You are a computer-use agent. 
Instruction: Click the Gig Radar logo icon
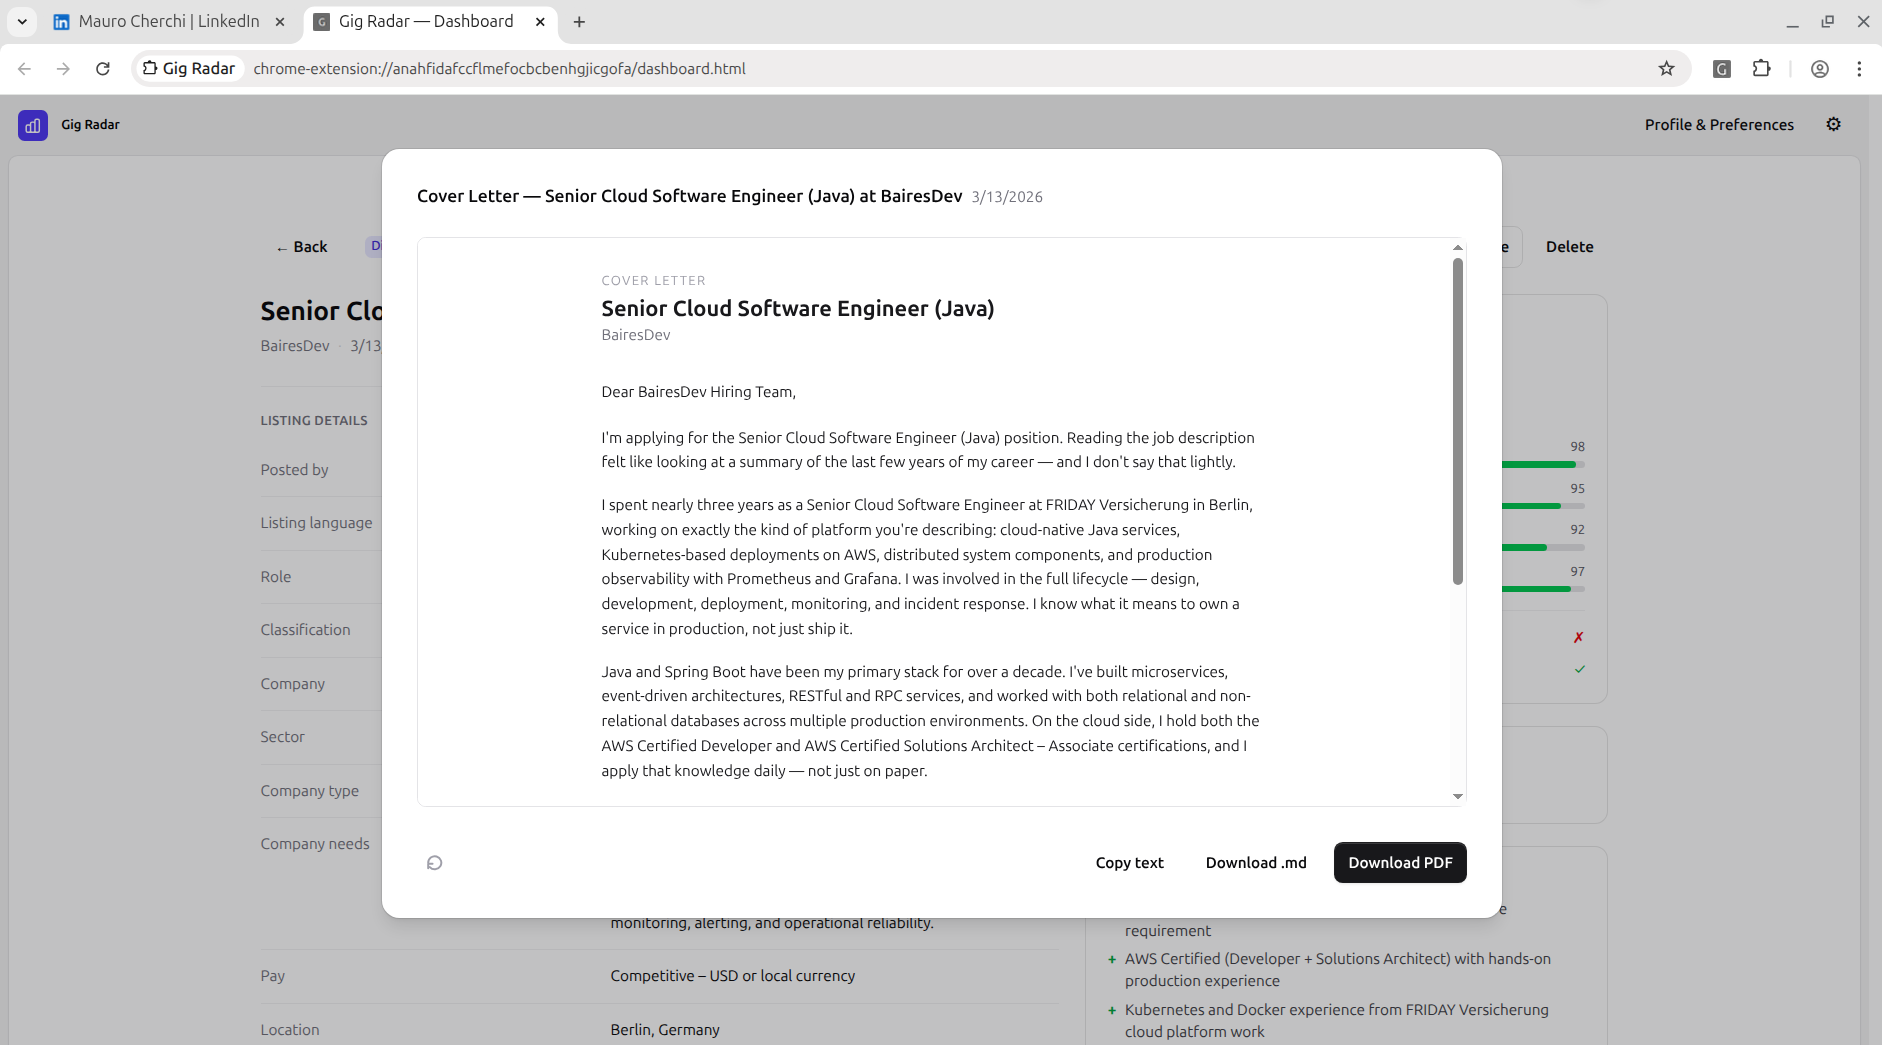click(x=33, y=125)
